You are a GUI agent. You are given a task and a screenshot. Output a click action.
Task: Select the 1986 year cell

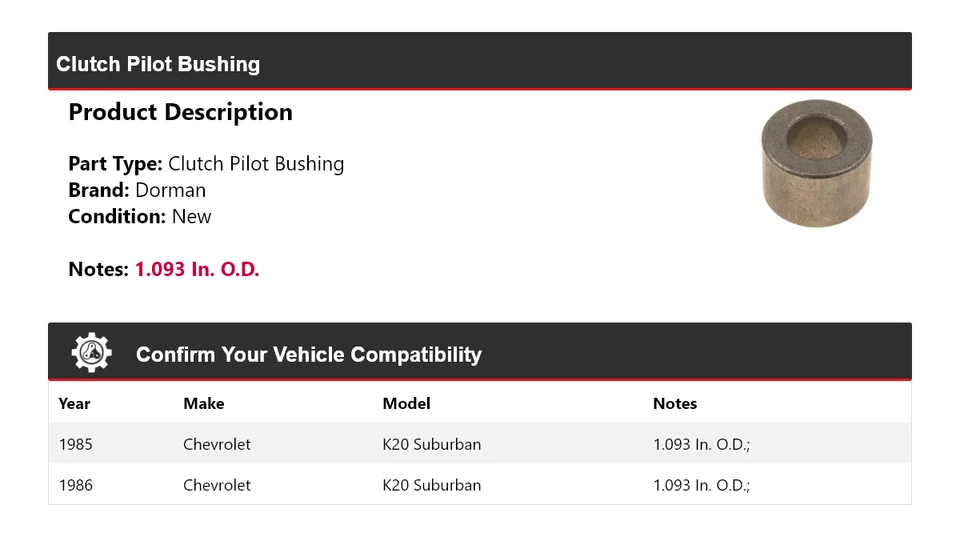tap(76, 485)
